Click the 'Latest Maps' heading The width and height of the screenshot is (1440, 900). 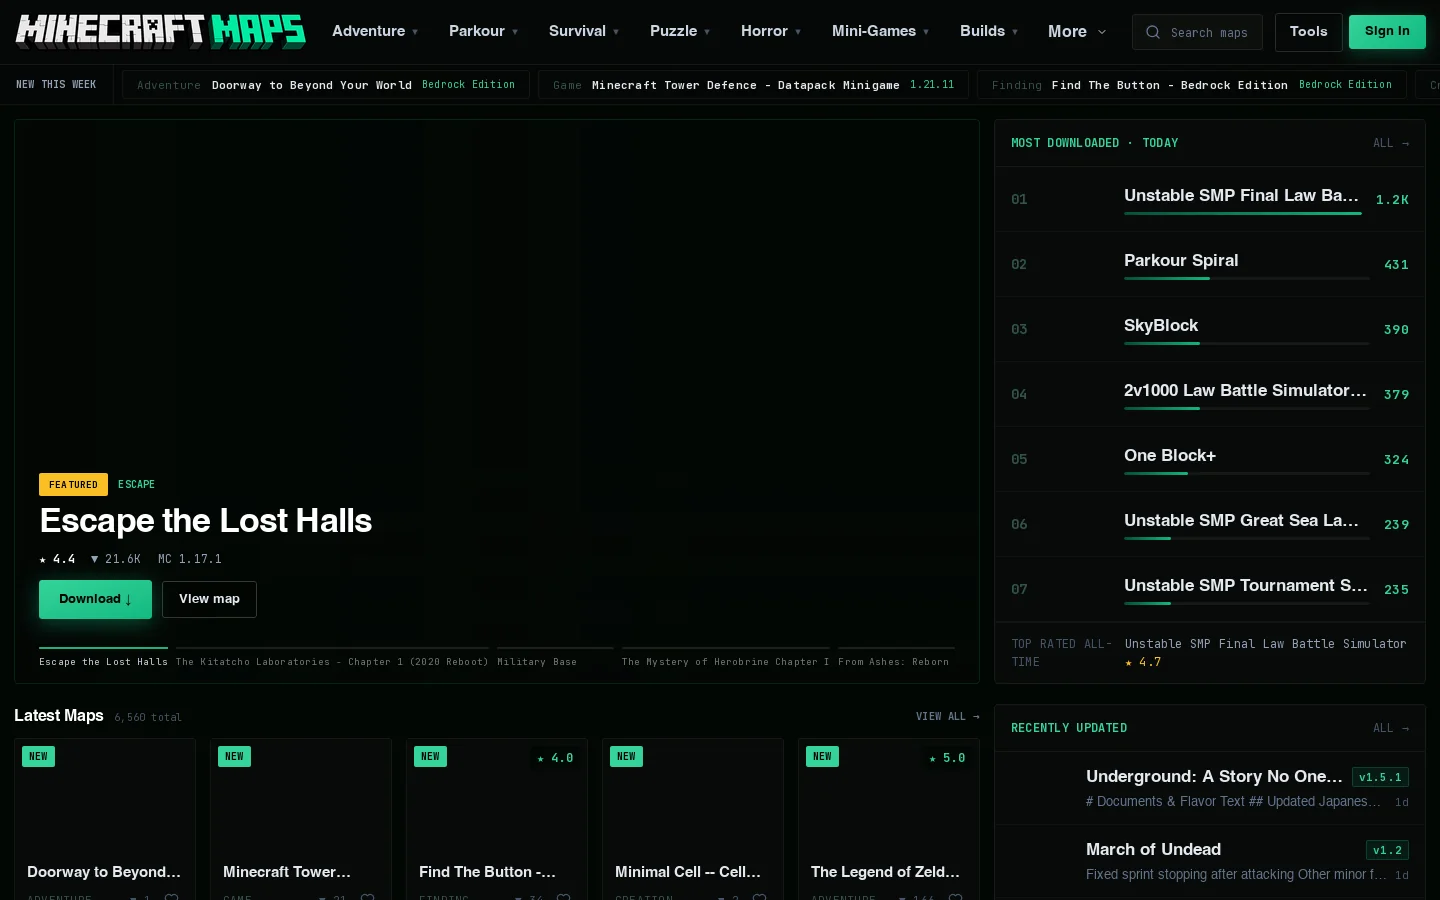59,715
